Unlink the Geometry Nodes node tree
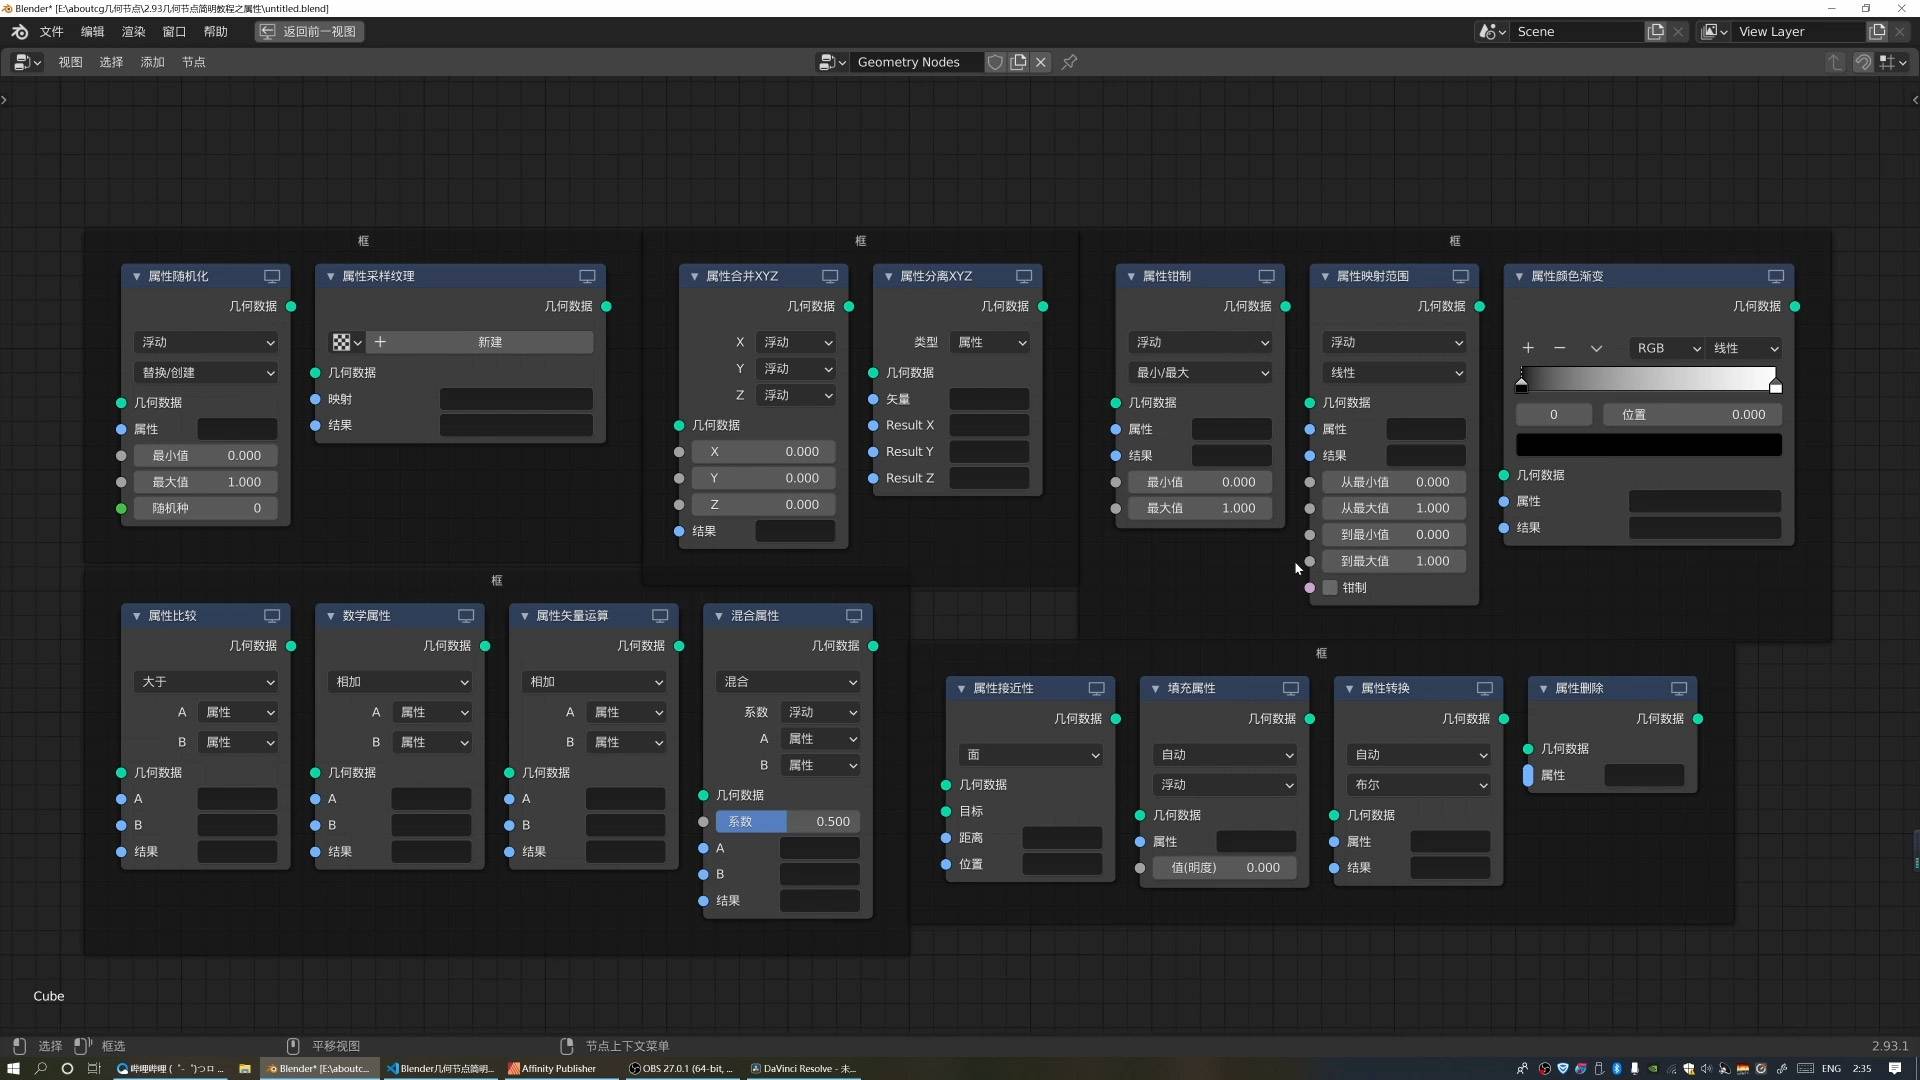 (1041, 62)
